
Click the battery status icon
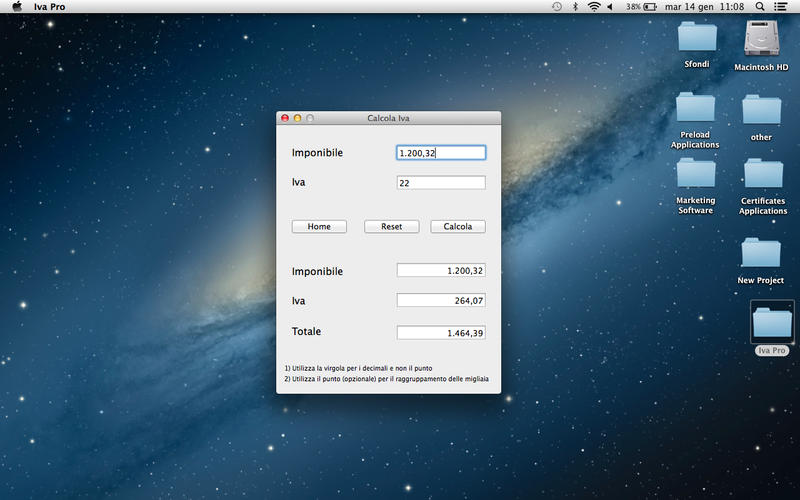click(x=650, y=7)
